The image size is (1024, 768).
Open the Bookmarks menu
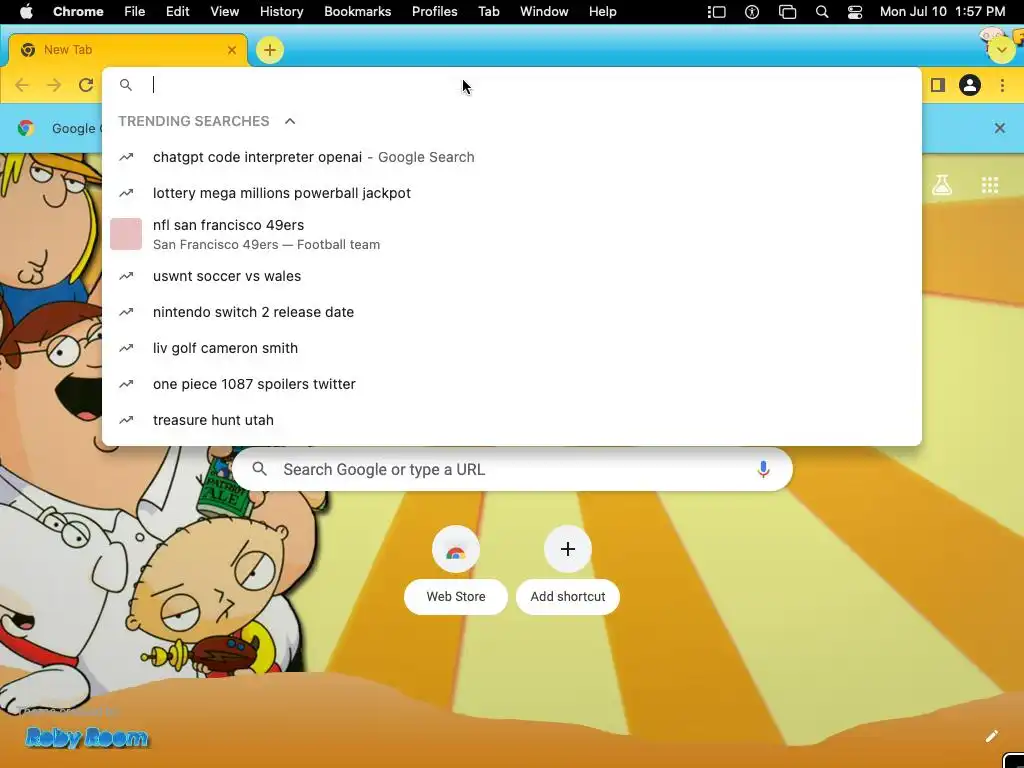click(357, 12)
